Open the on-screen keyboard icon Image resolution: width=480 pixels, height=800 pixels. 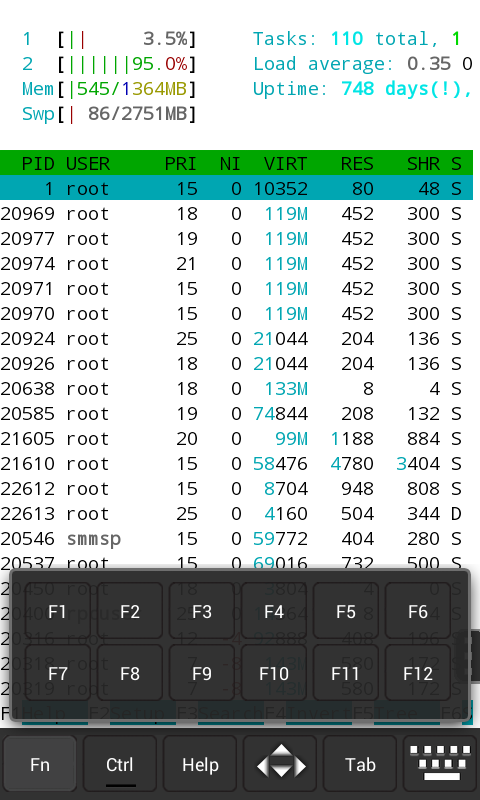coord(441,764)
